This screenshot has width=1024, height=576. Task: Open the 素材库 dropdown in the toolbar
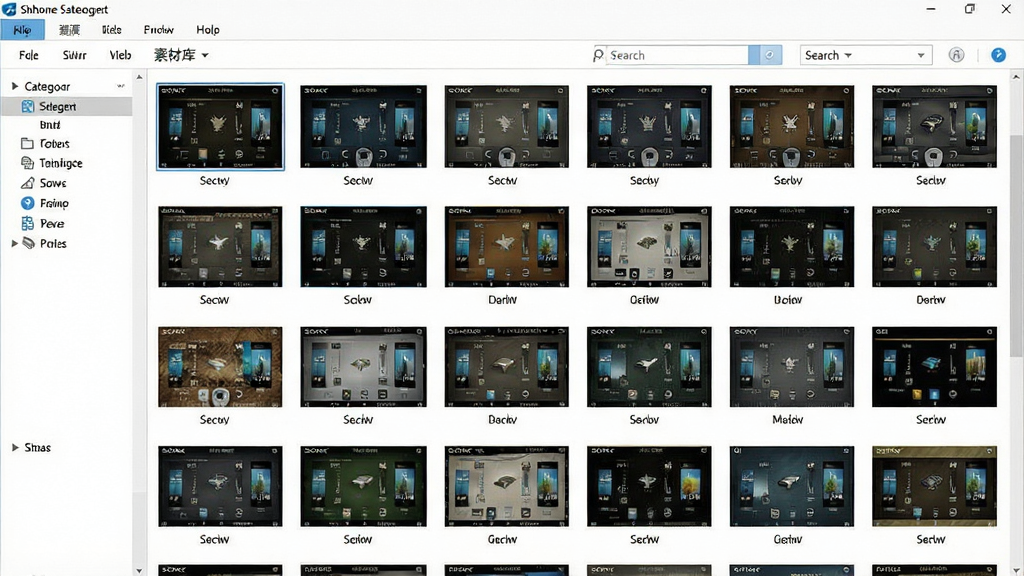pos(181,55)
